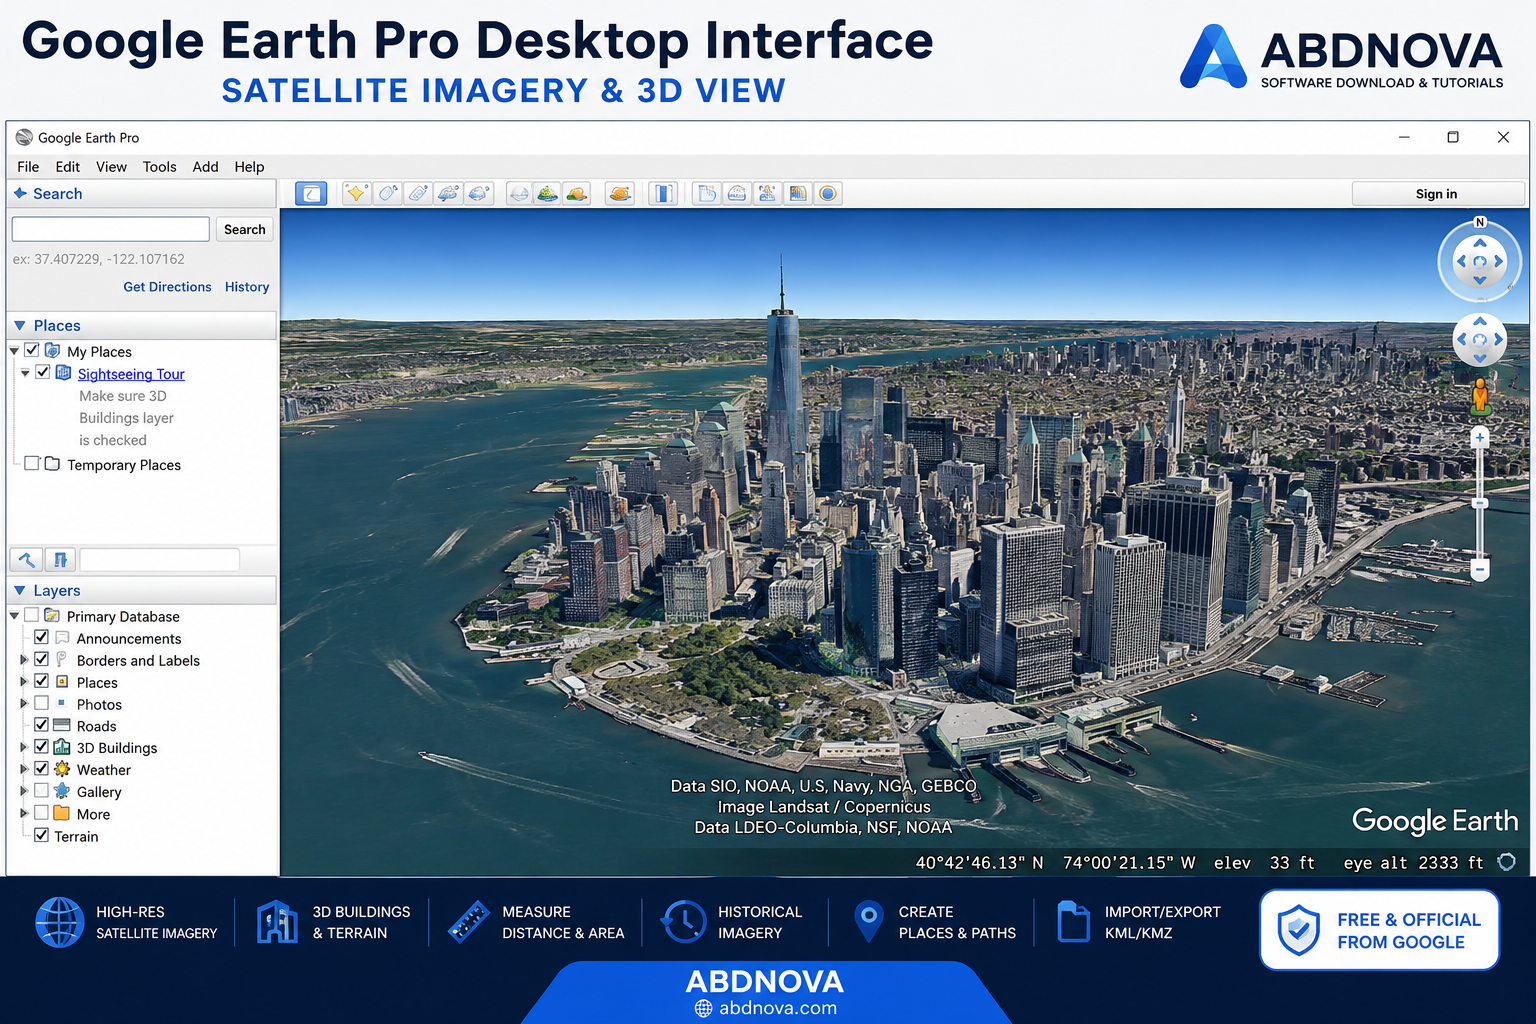Open the Edit menu
Viewport: 1536px width, 1024px height.
[67, 167]
